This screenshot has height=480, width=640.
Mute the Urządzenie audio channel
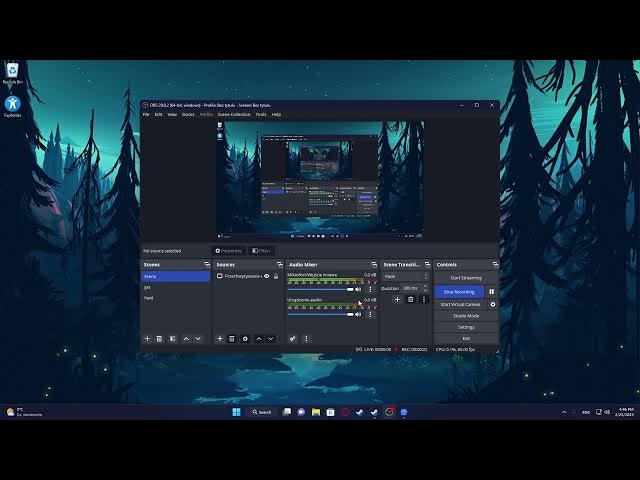tap(358, 314)
